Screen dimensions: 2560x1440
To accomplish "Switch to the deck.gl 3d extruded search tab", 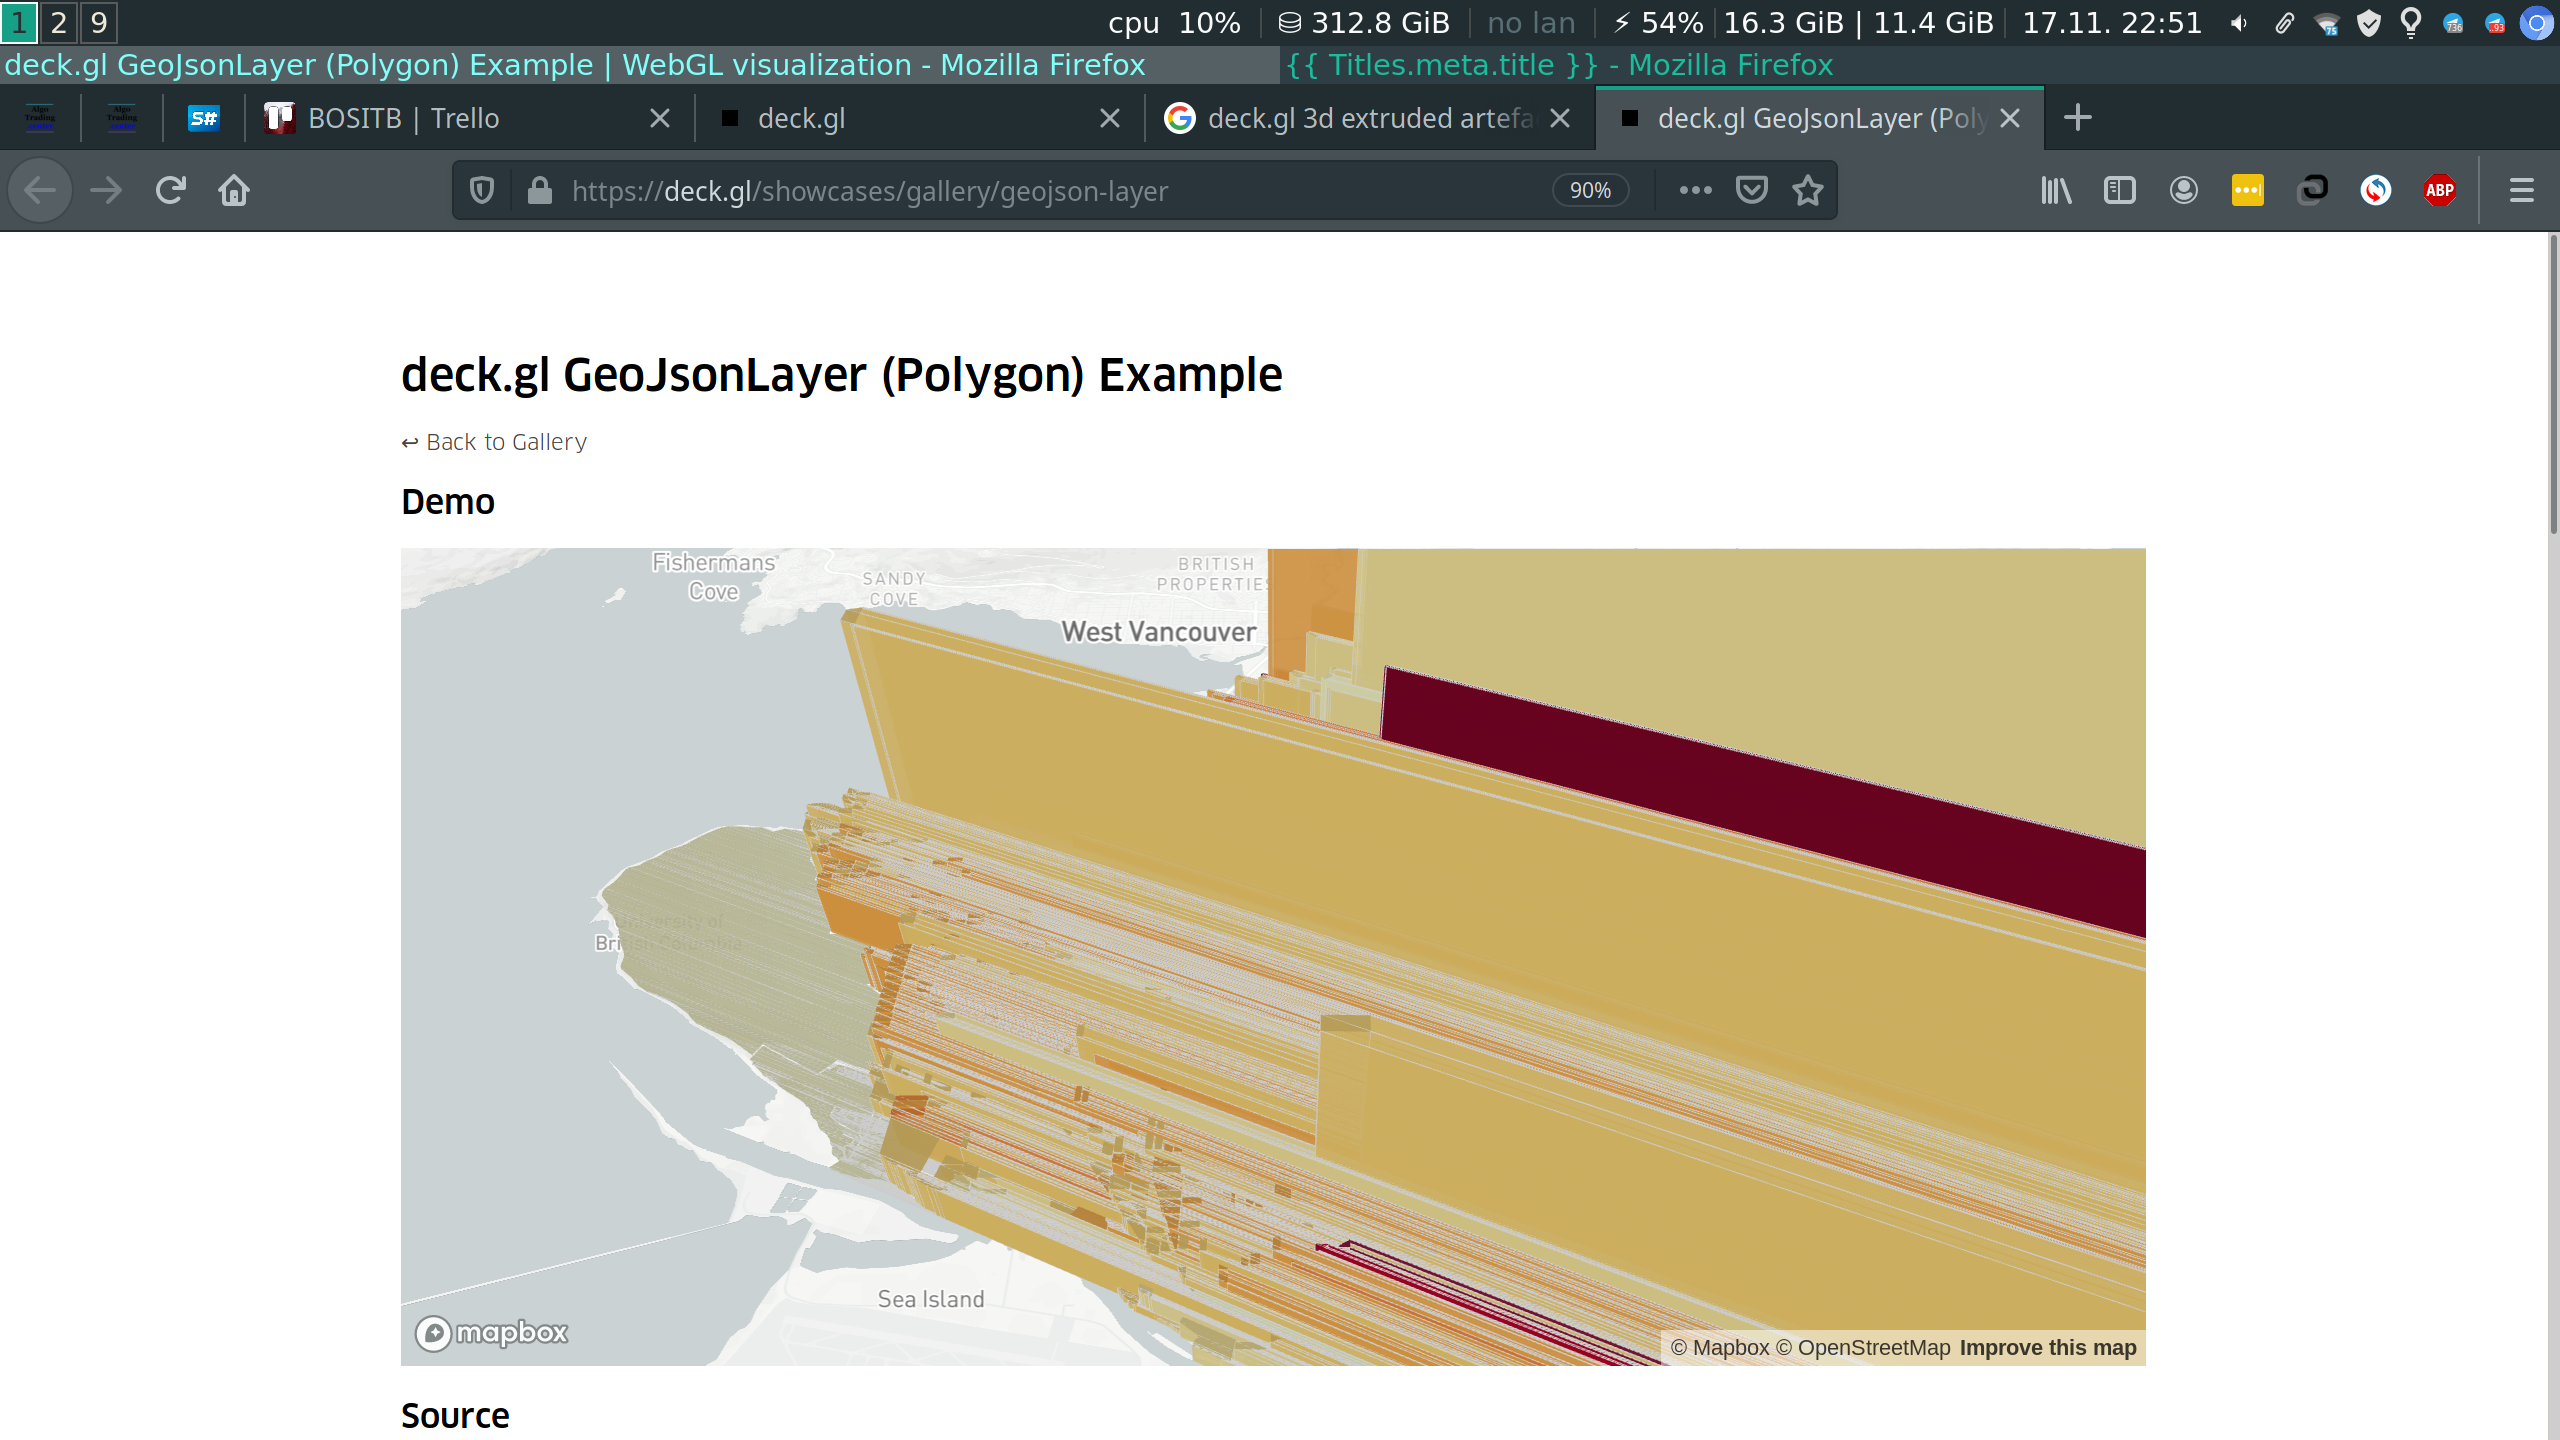I will click(x=1370, y=118).
